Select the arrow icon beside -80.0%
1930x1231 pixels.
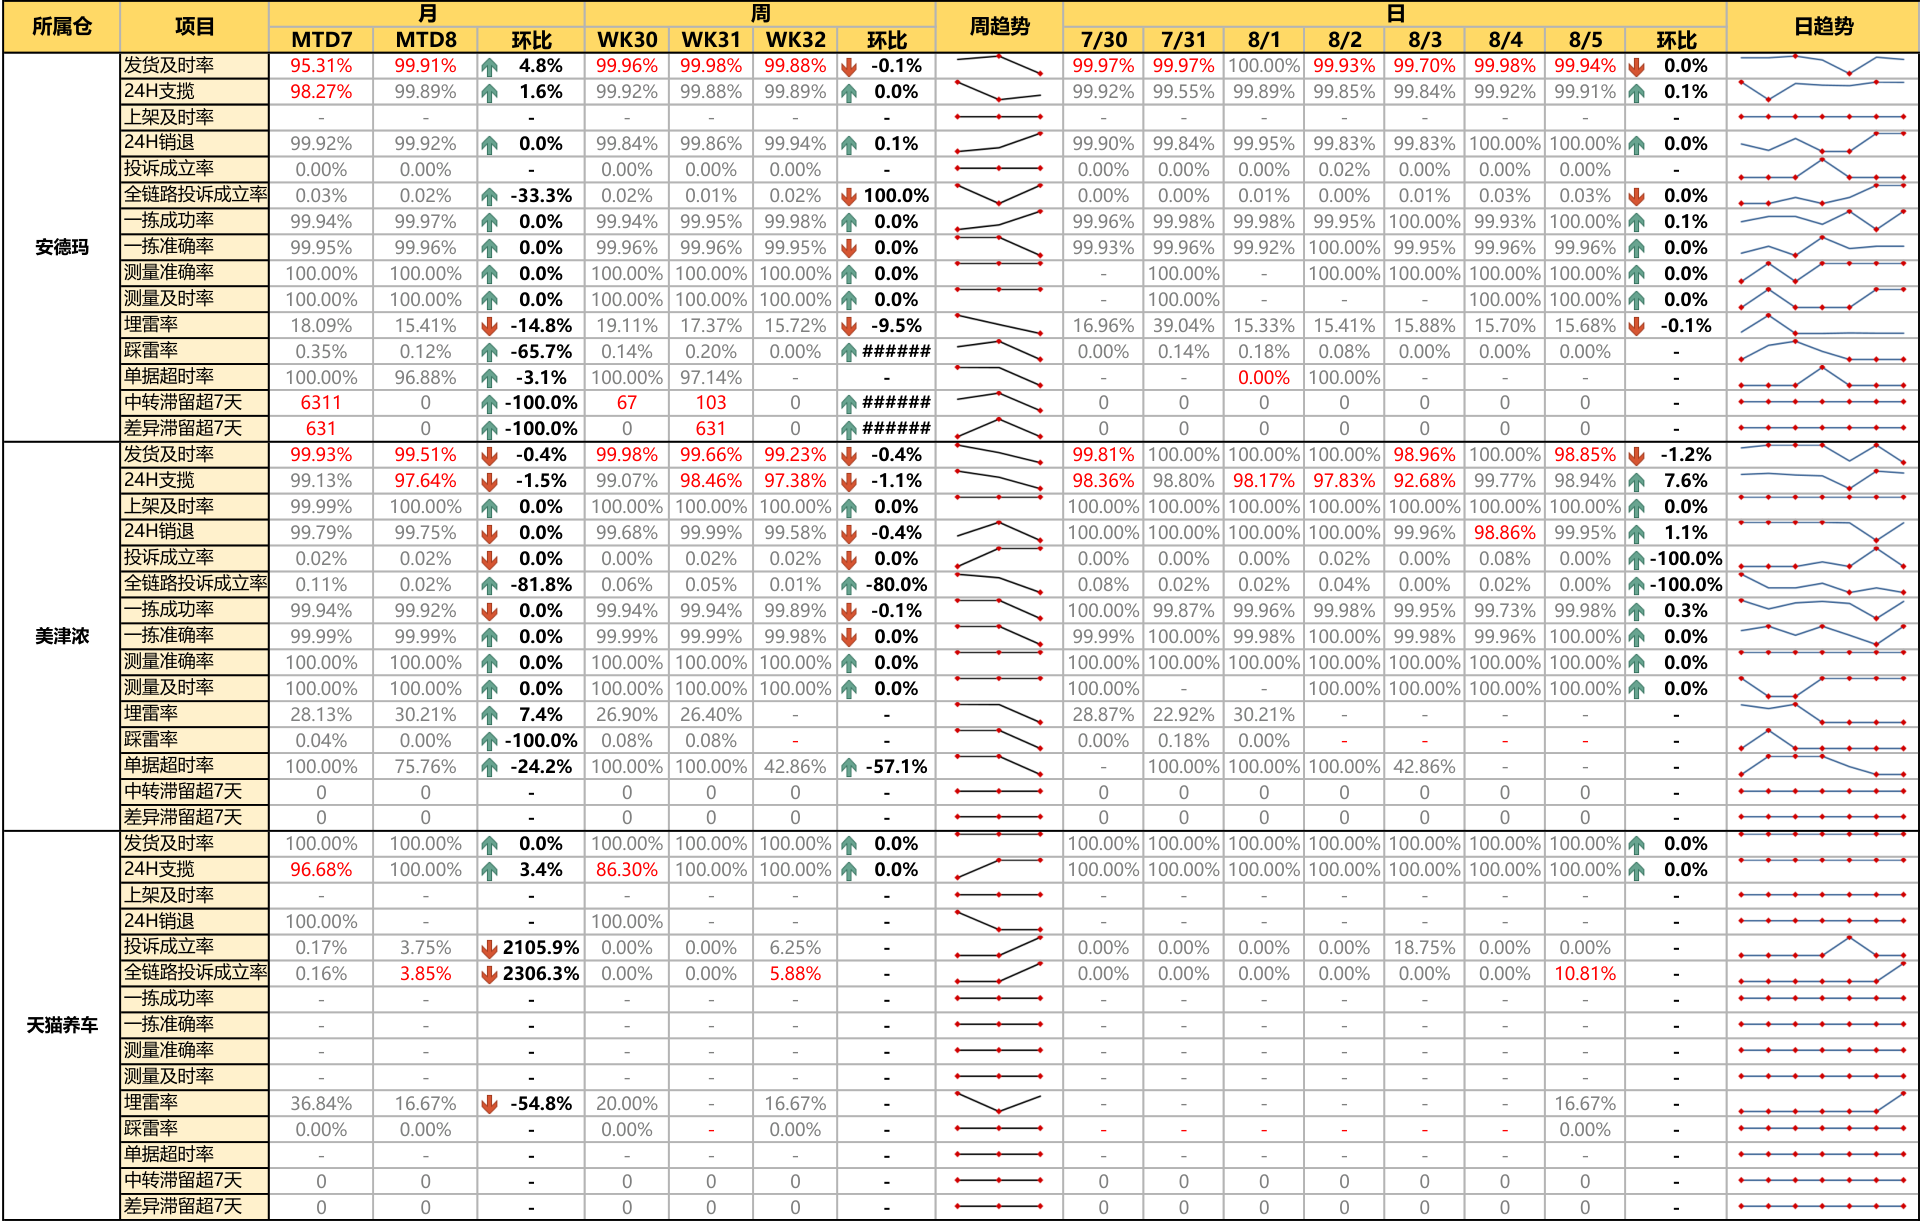[x=849, y=586]
